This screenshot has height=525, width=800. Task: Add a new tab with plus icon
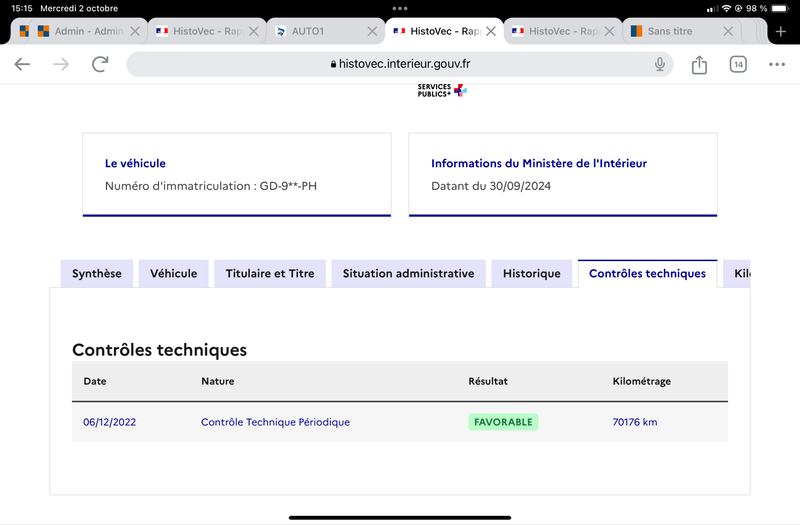tap(781, 32)
